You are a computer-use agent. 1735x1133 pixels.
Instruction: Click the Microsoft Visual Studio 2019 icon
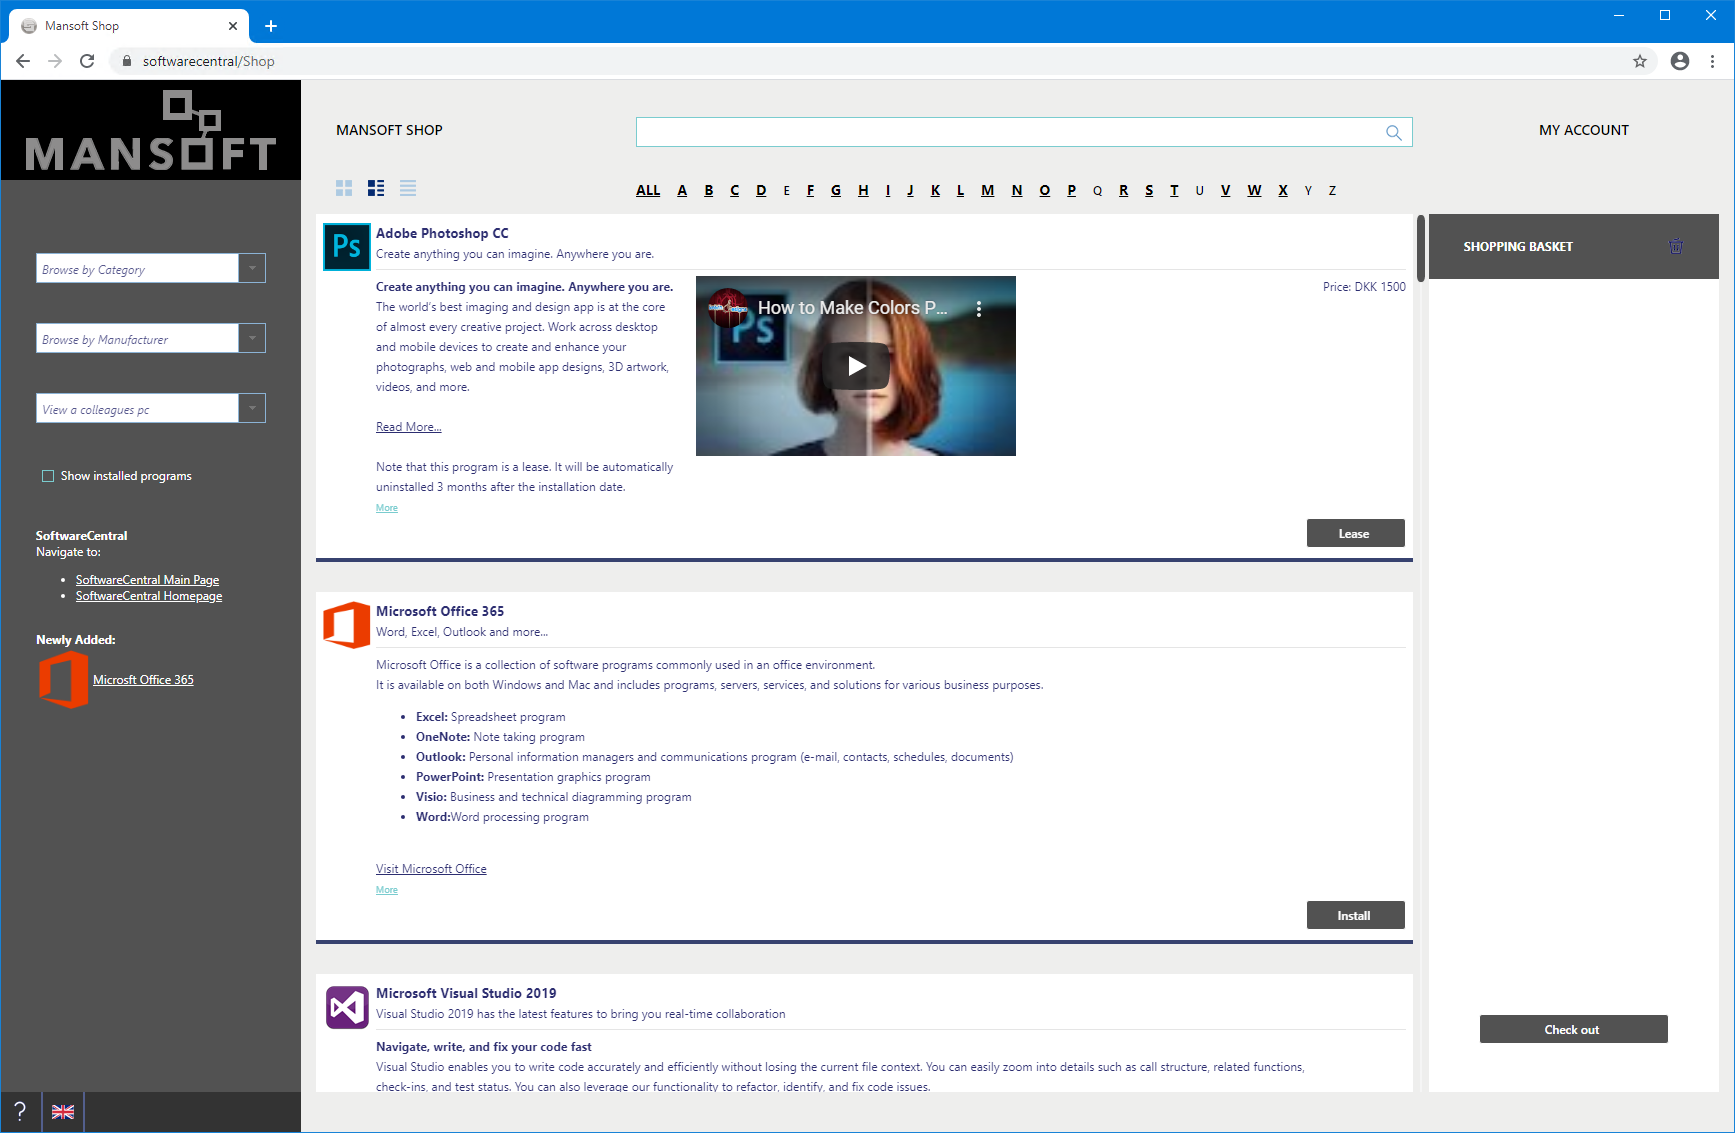[x=346, y=1007]
